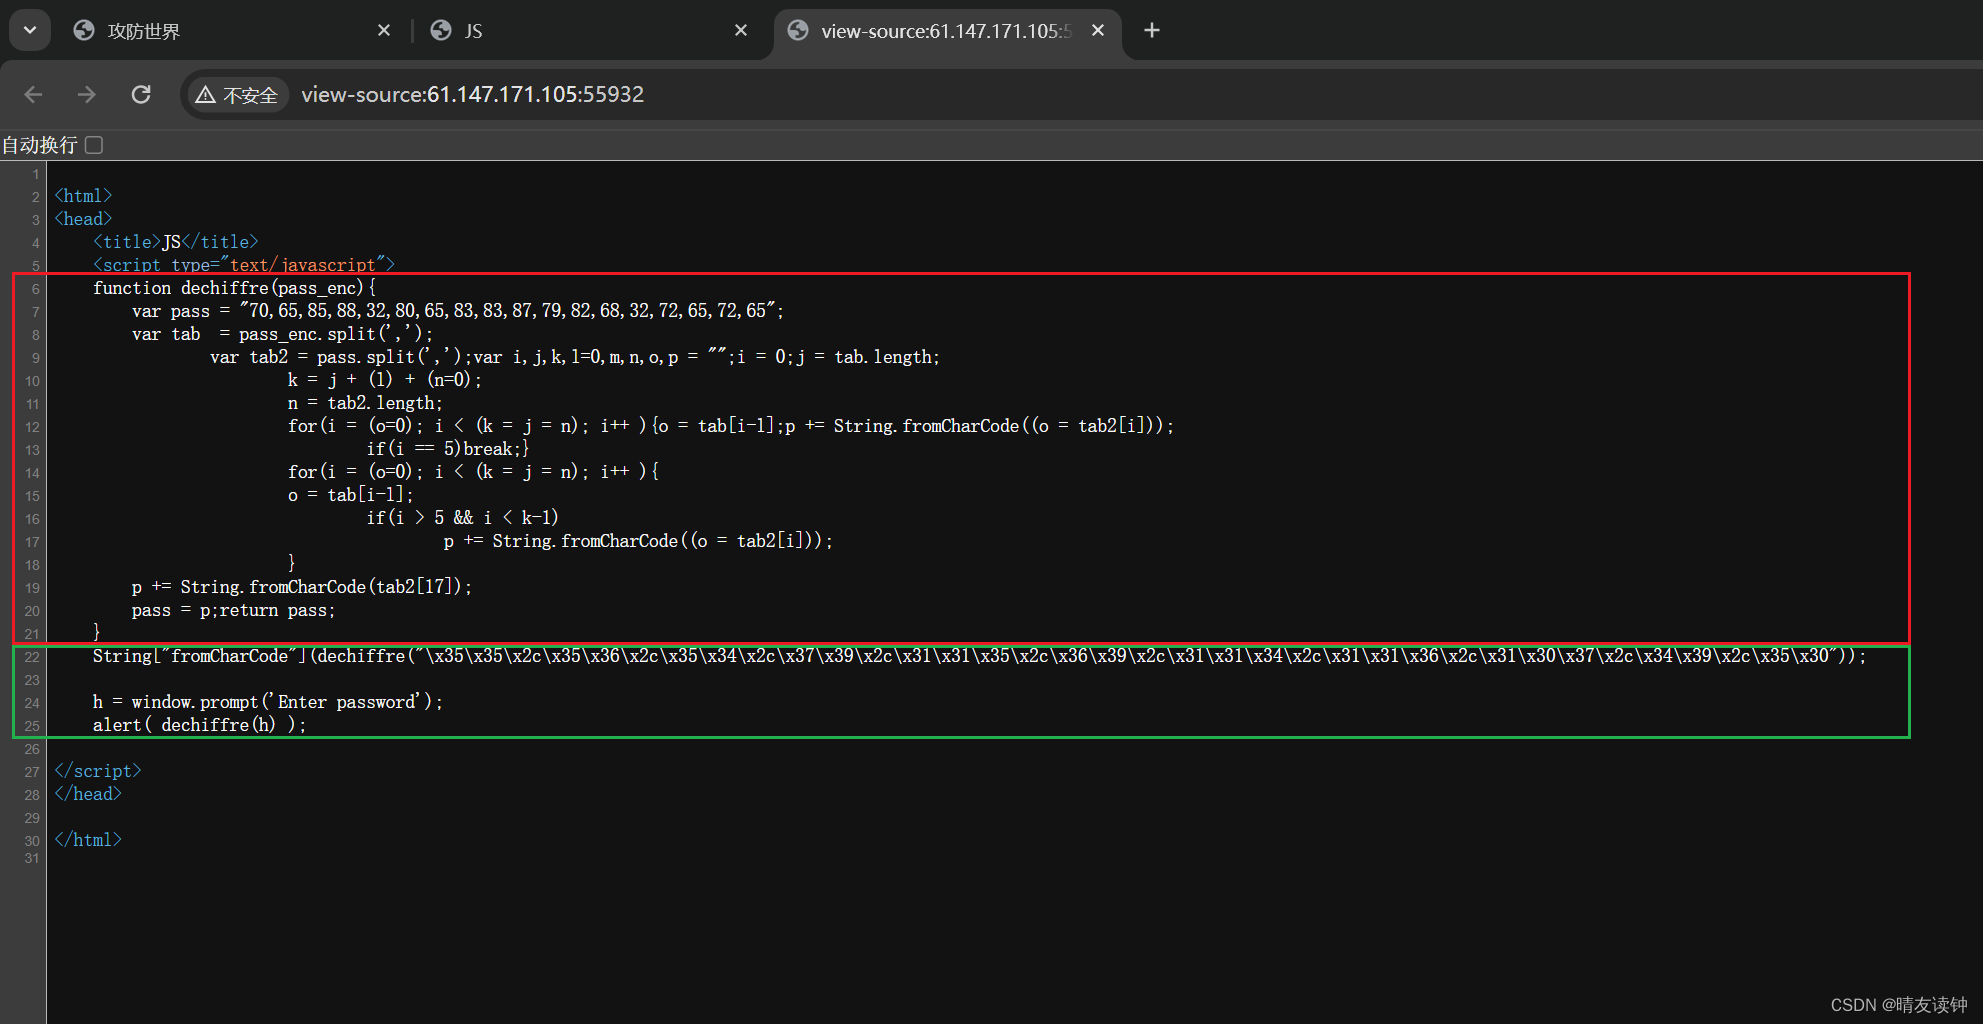Open the tab search chevron menu
The image size is (1983, 1024).
tap(28, 29)
